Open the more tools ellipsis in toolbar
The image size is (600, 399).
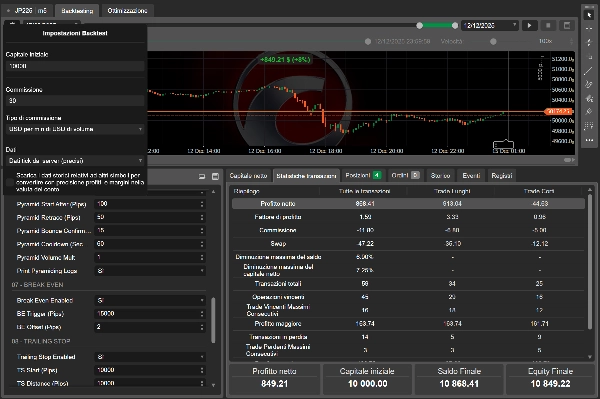click(x=589, y=140)
